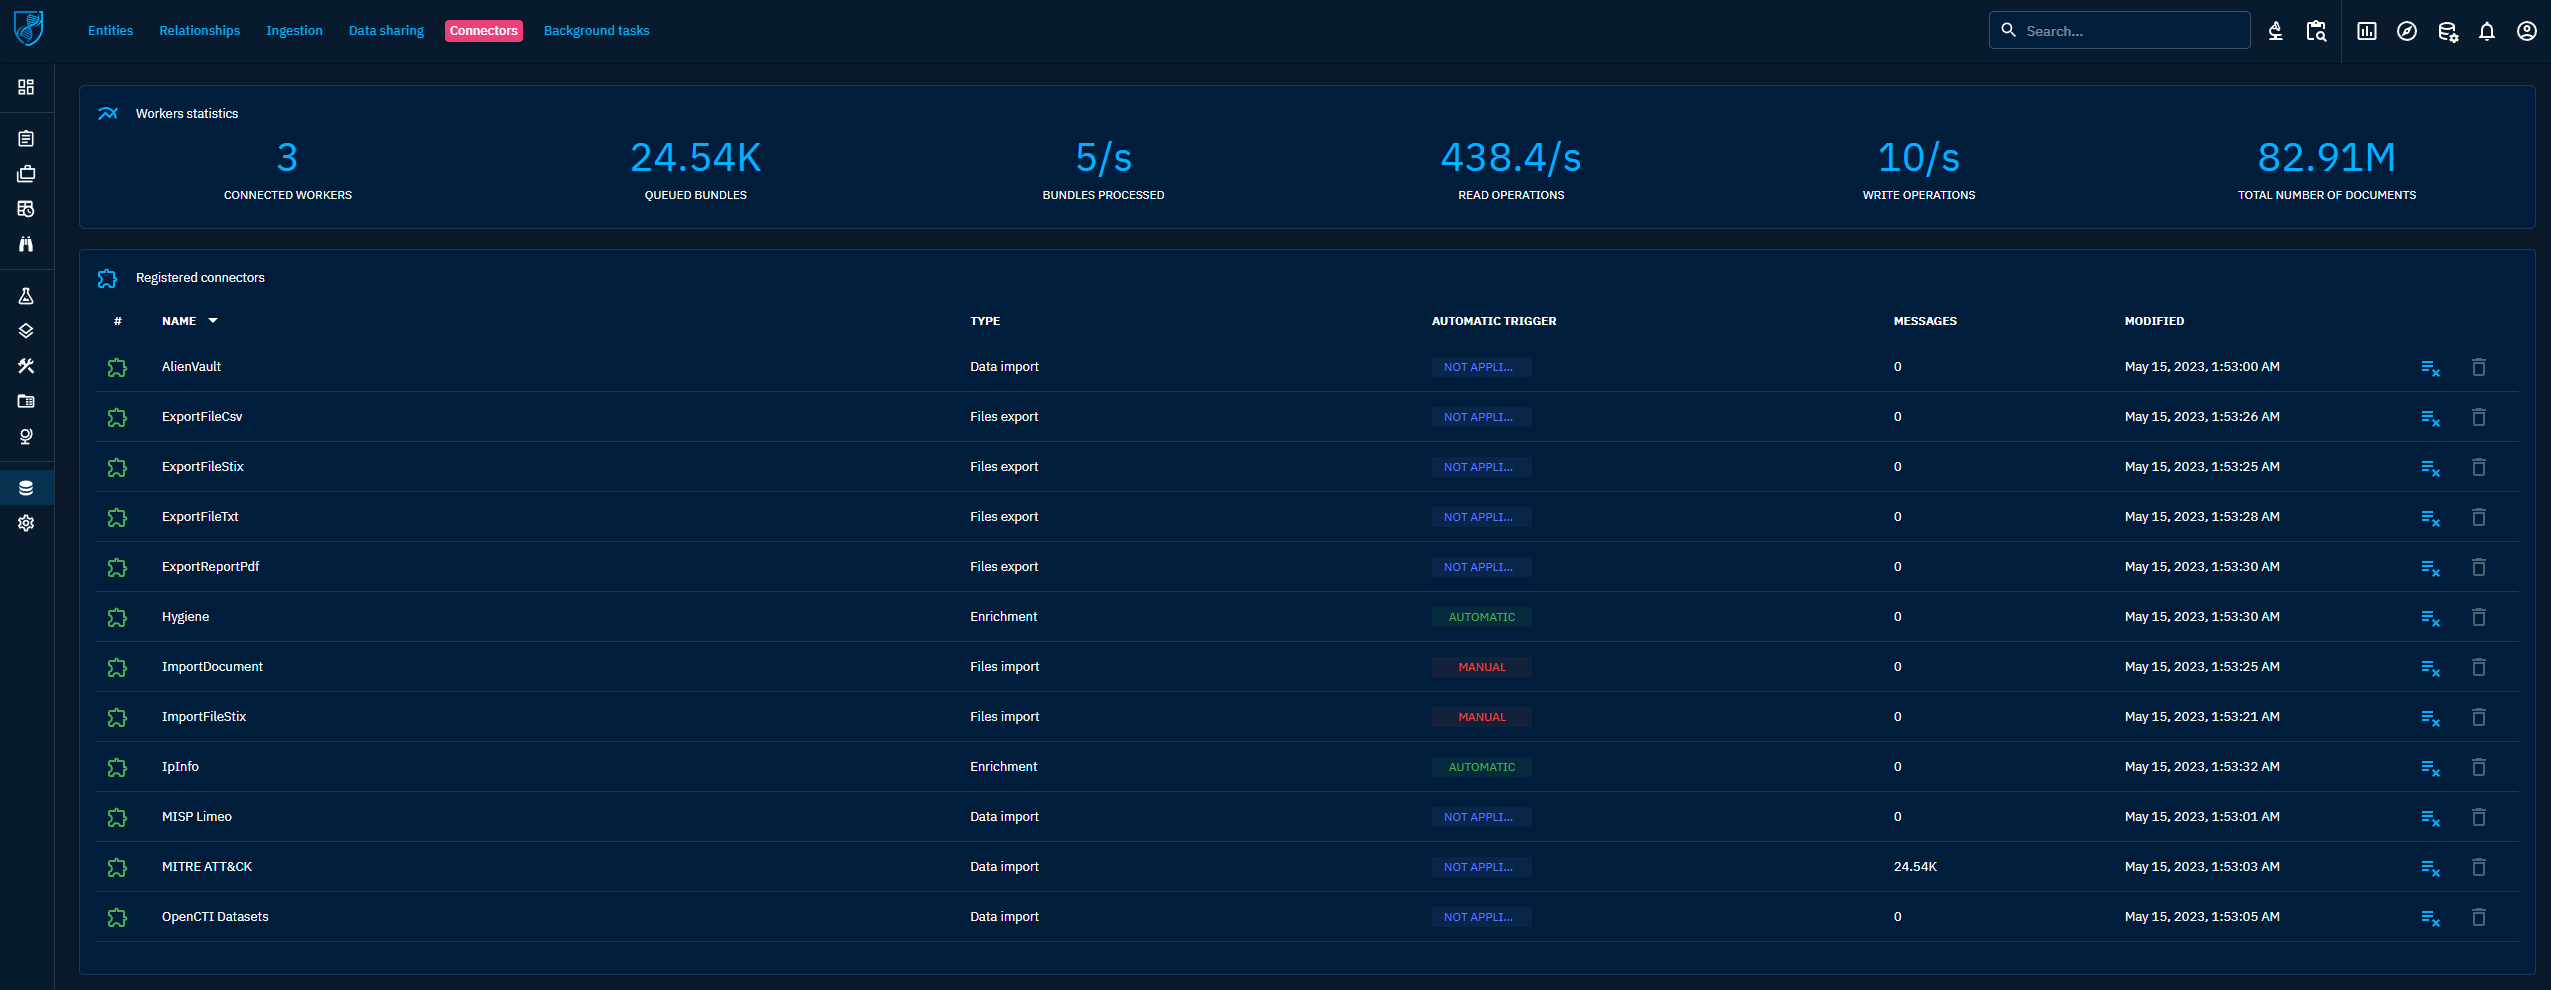Sort connectors by Name column arrow
Screen dimensions: 2551x990
point(213,321)
